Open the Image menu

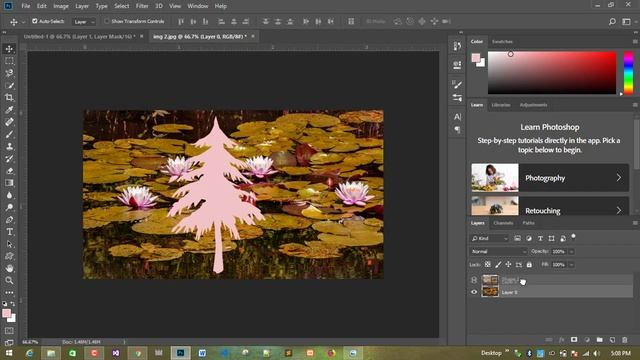click(x=61, y=6)
